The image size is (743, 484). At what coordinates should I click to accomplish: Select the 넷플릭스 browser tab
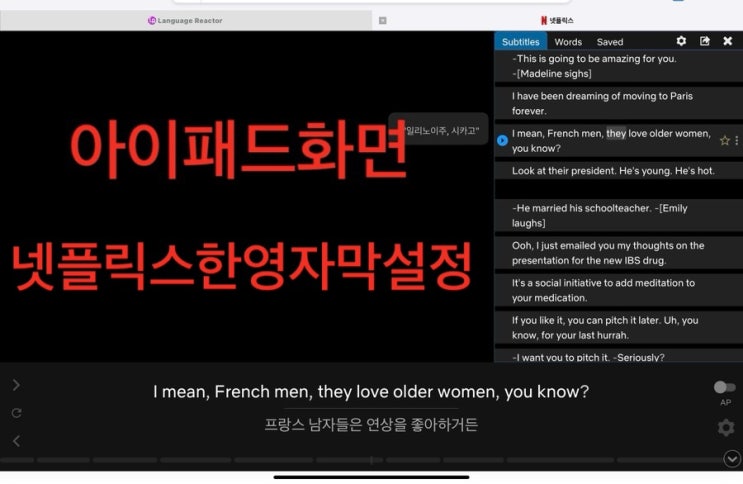[557, 20]
